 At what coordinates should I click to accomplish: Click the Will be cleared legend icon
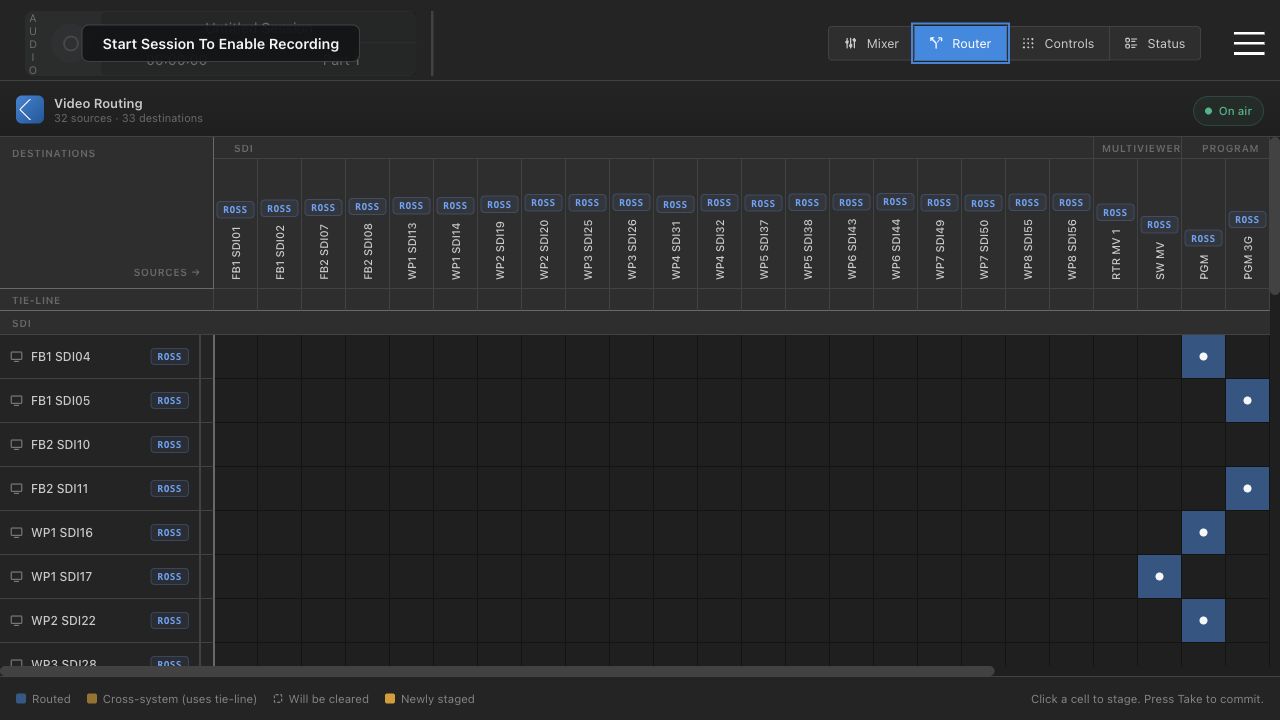pos(278,699)
